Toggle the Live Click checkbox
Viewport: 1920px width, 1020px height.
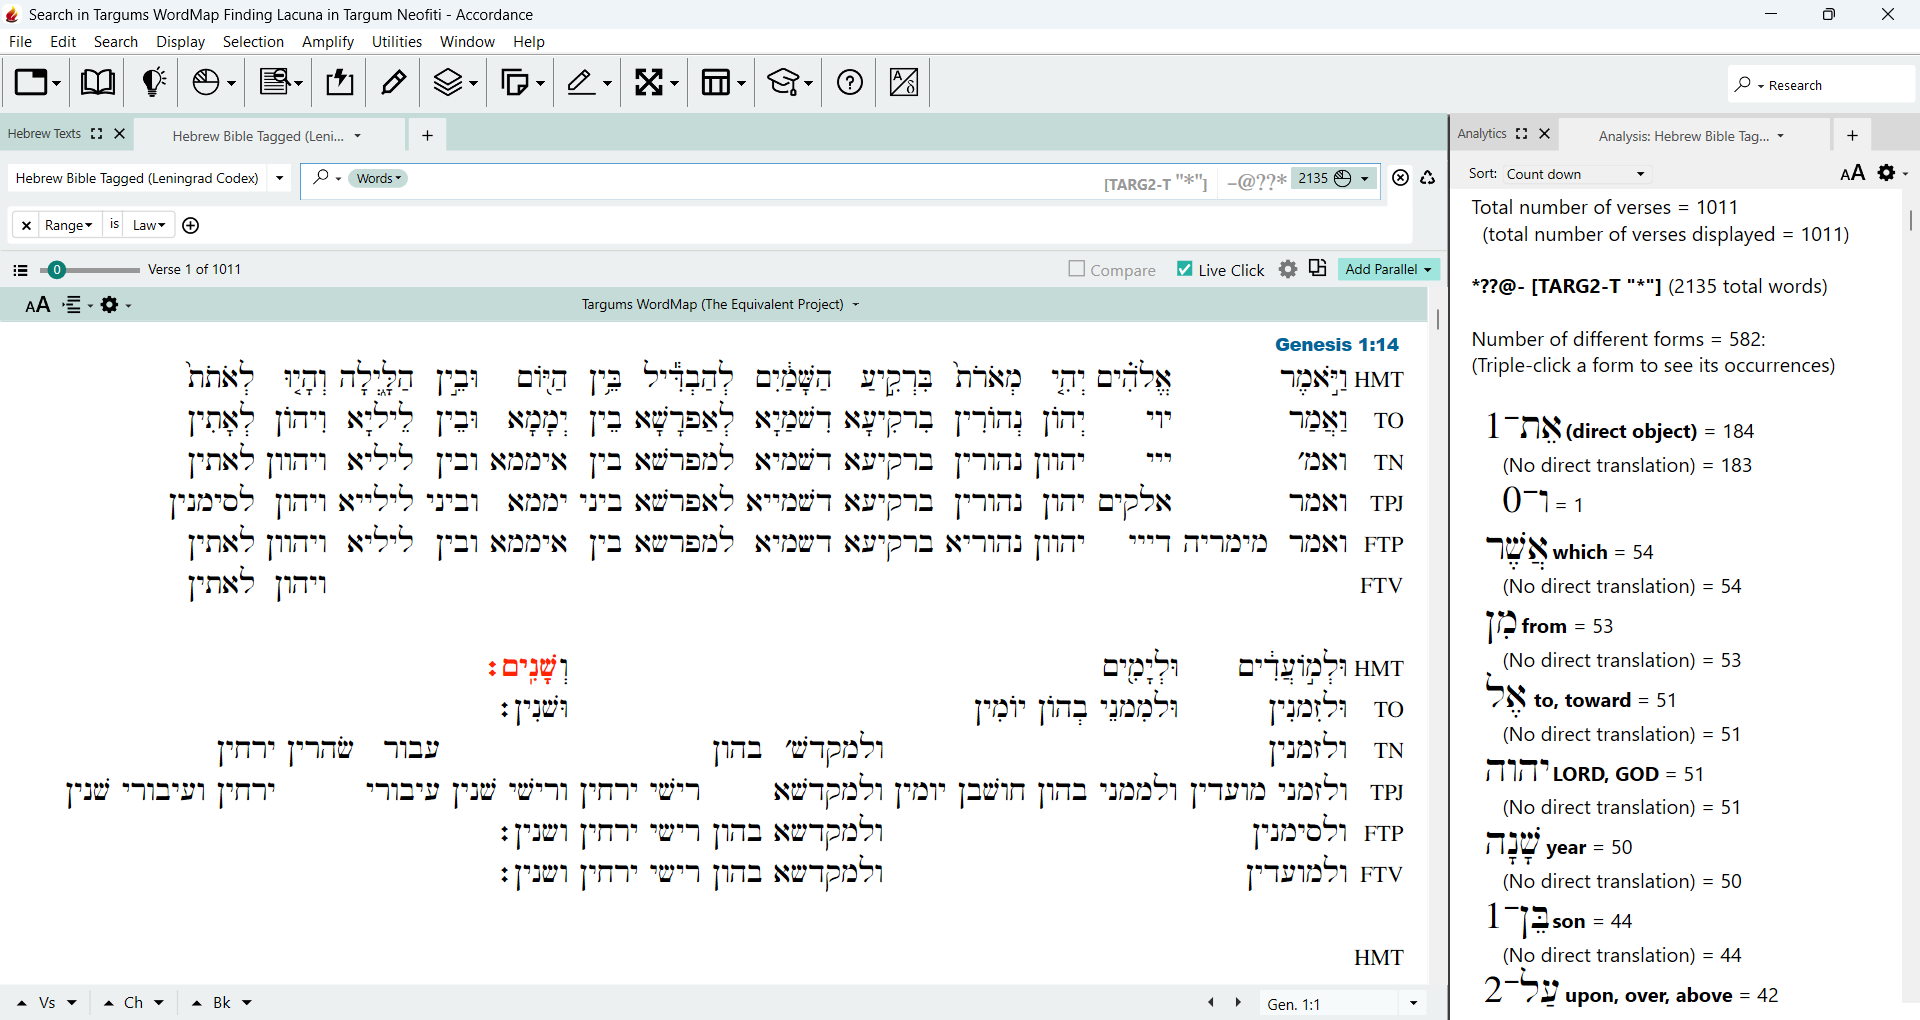pyautogui.click(x=1185, y=269)
